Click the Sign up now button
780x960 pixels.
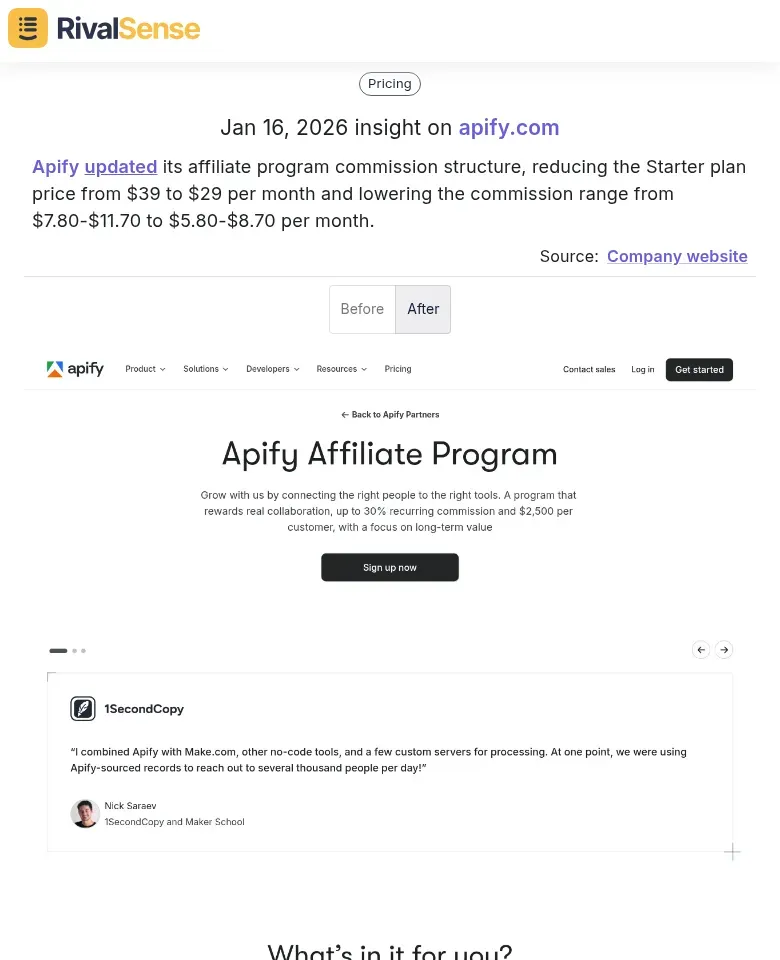click(x=389, y=567)
